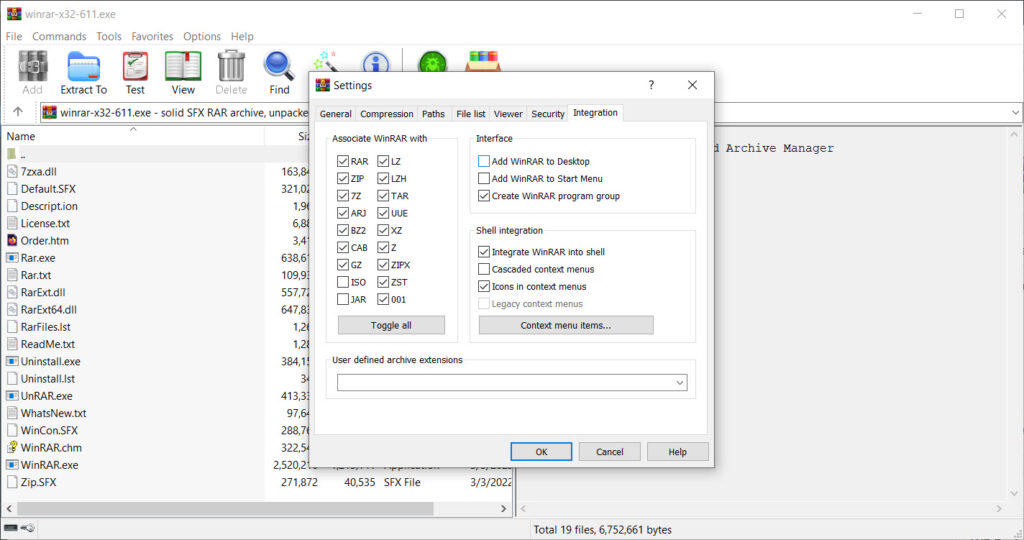Click the green VirusScan bug icon
1024x540 pixels.
pyautogui.click(x=432, y=63)
